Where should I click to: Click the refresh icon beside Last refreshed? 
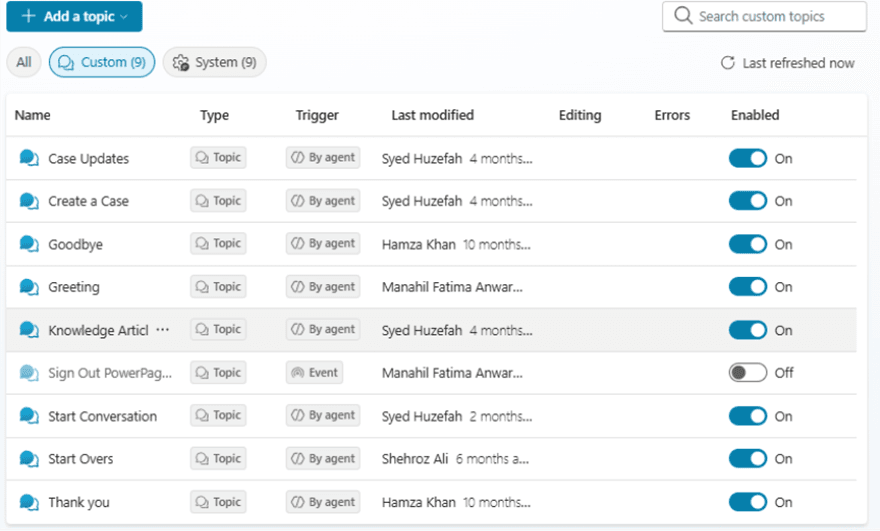pos(728,63)
